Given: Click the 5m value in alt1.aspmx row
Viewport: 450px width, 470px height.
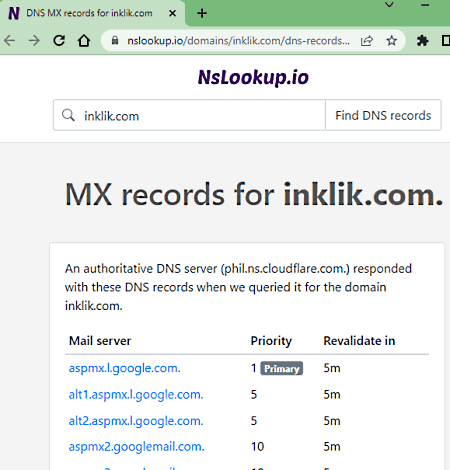Looking at the screenshot, I should click(332, 395).
